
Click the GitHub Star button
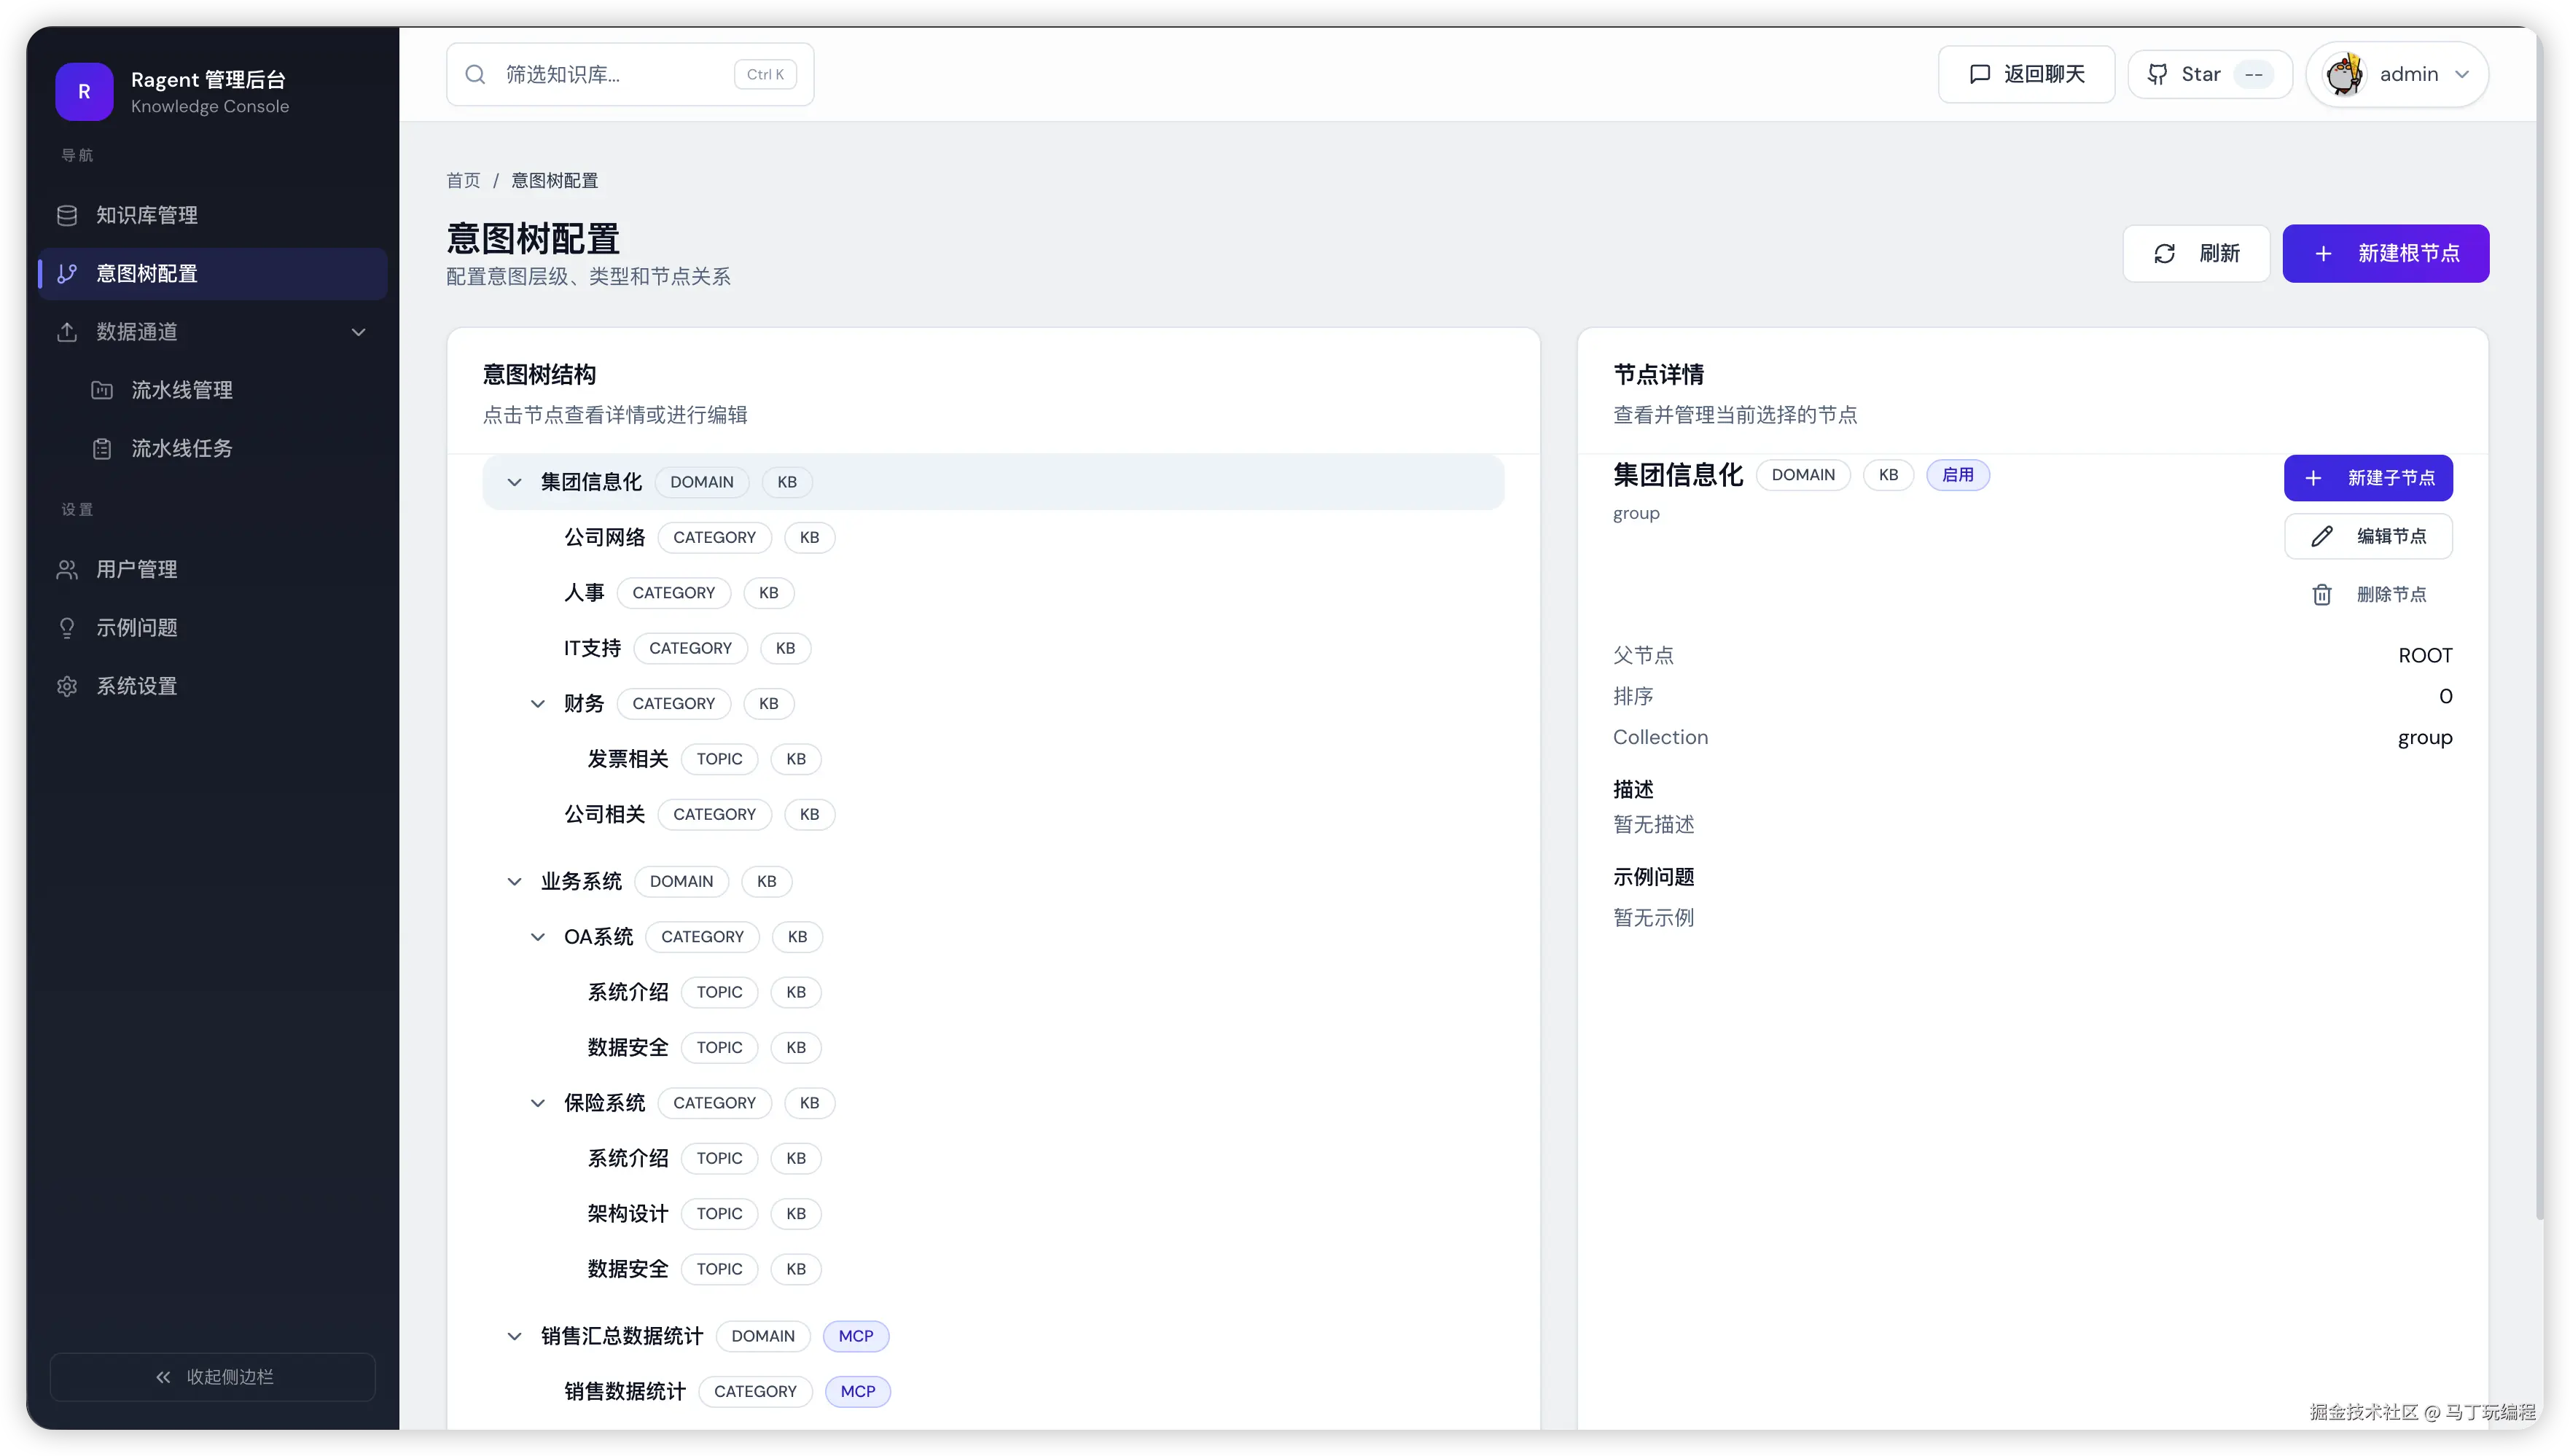click(x=2209, y=75)
